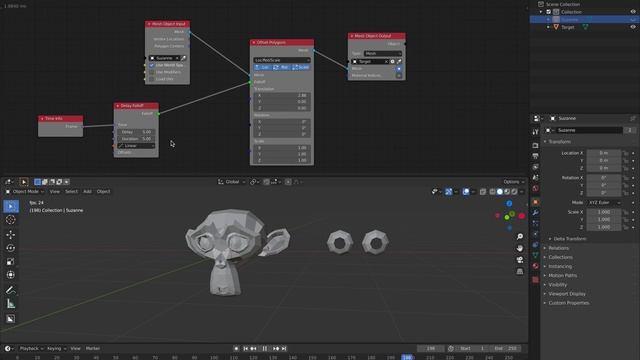Toggle Scale button in Offset Polygon node
This screenshot has width=640, height=360.
[300, 67]
